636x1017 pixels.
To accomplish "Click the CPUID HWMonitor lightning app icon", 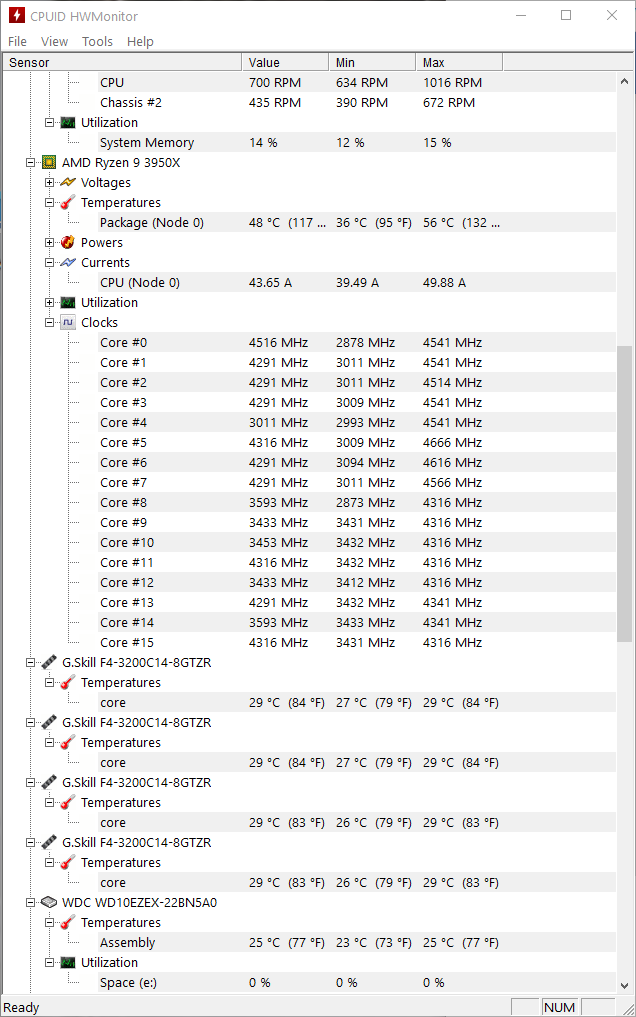I will (16, 16).
